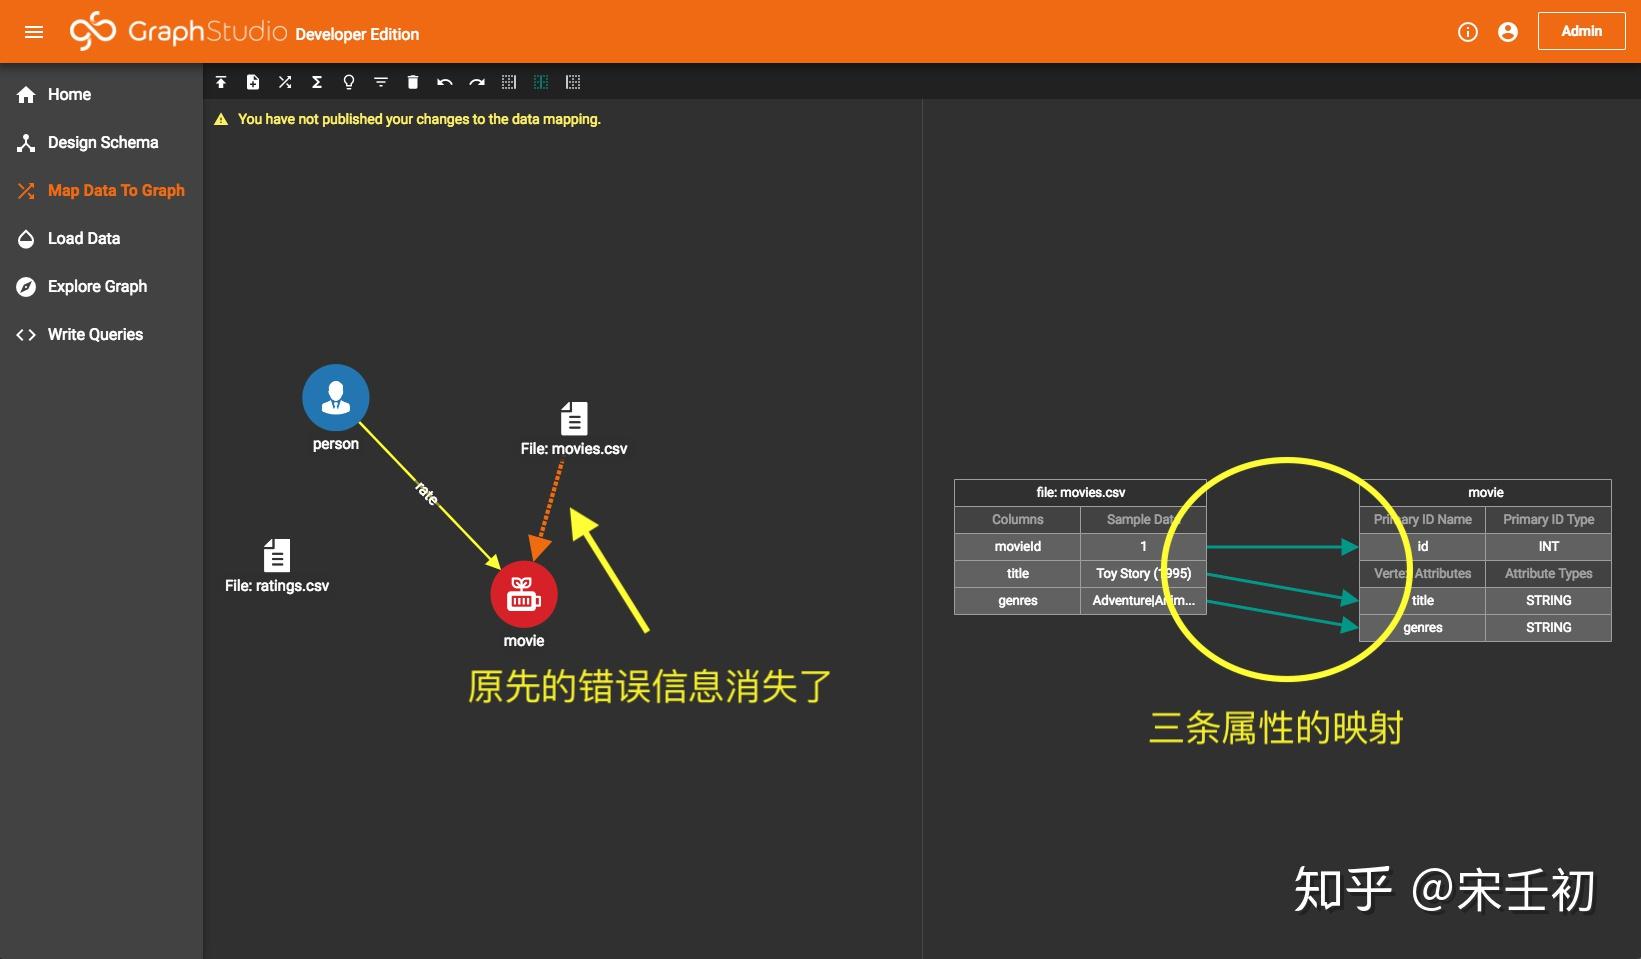
Task: Click the Admin button
Action: click(x=1582, y=31)
